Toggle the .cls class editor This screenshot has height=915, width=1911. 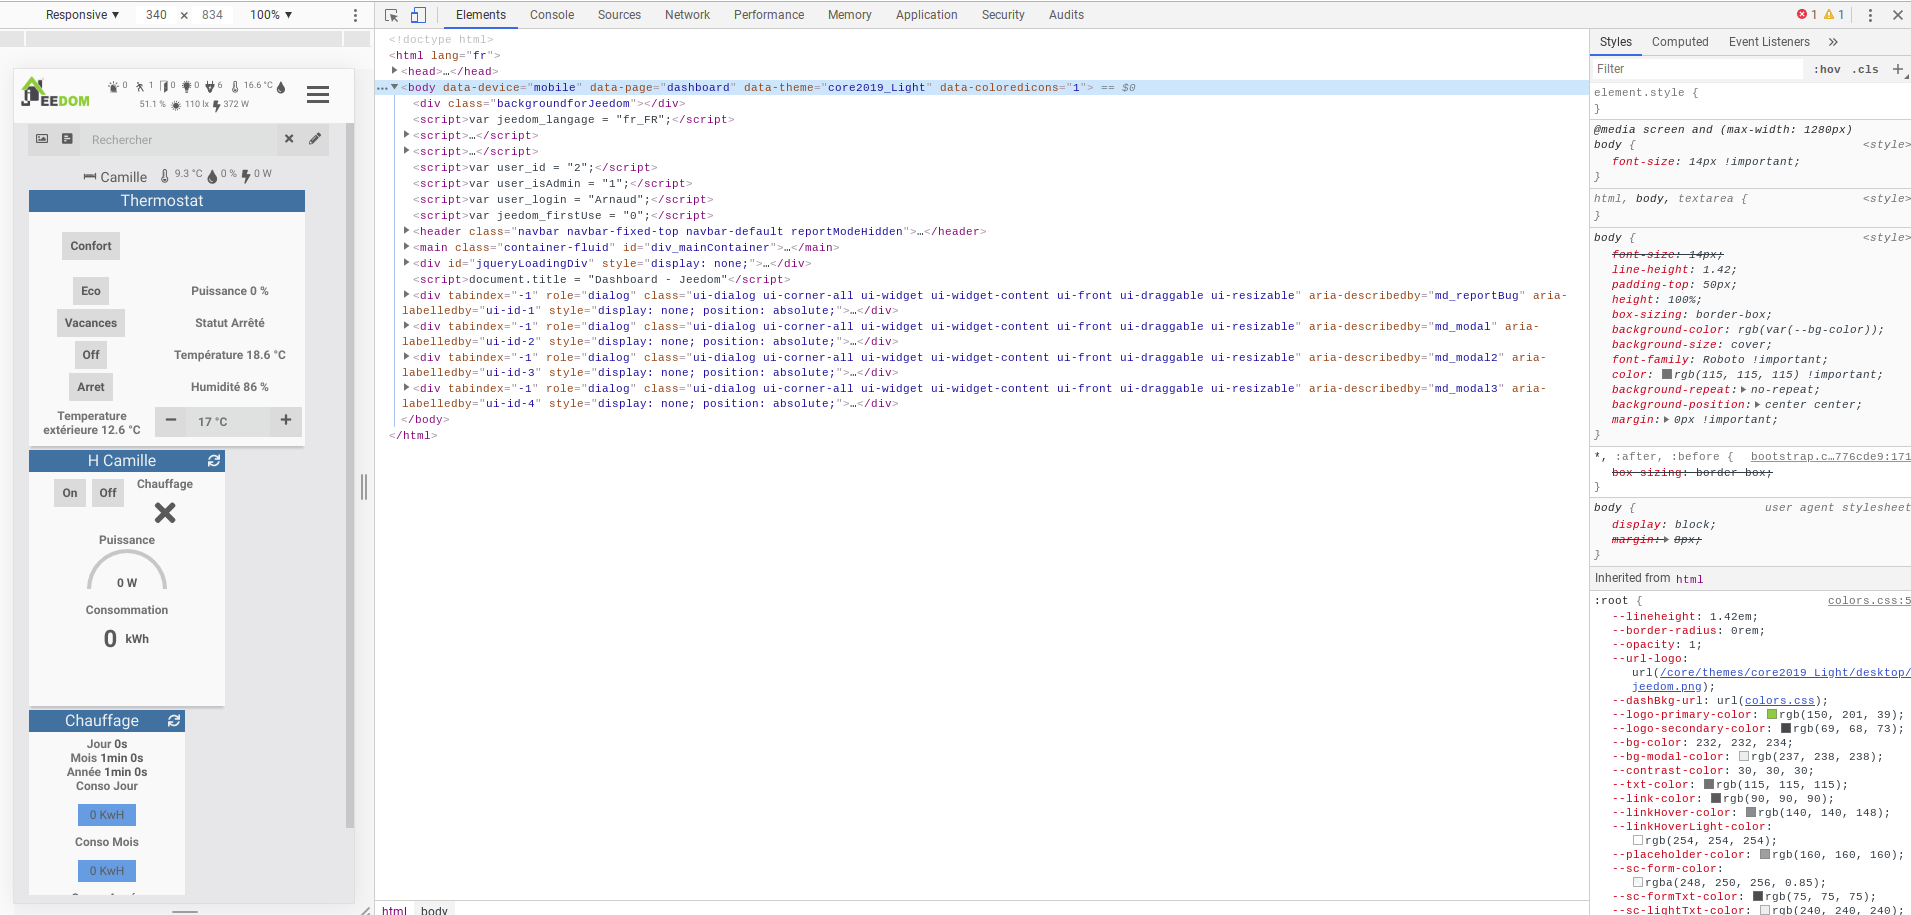(x=1865, y=69)
